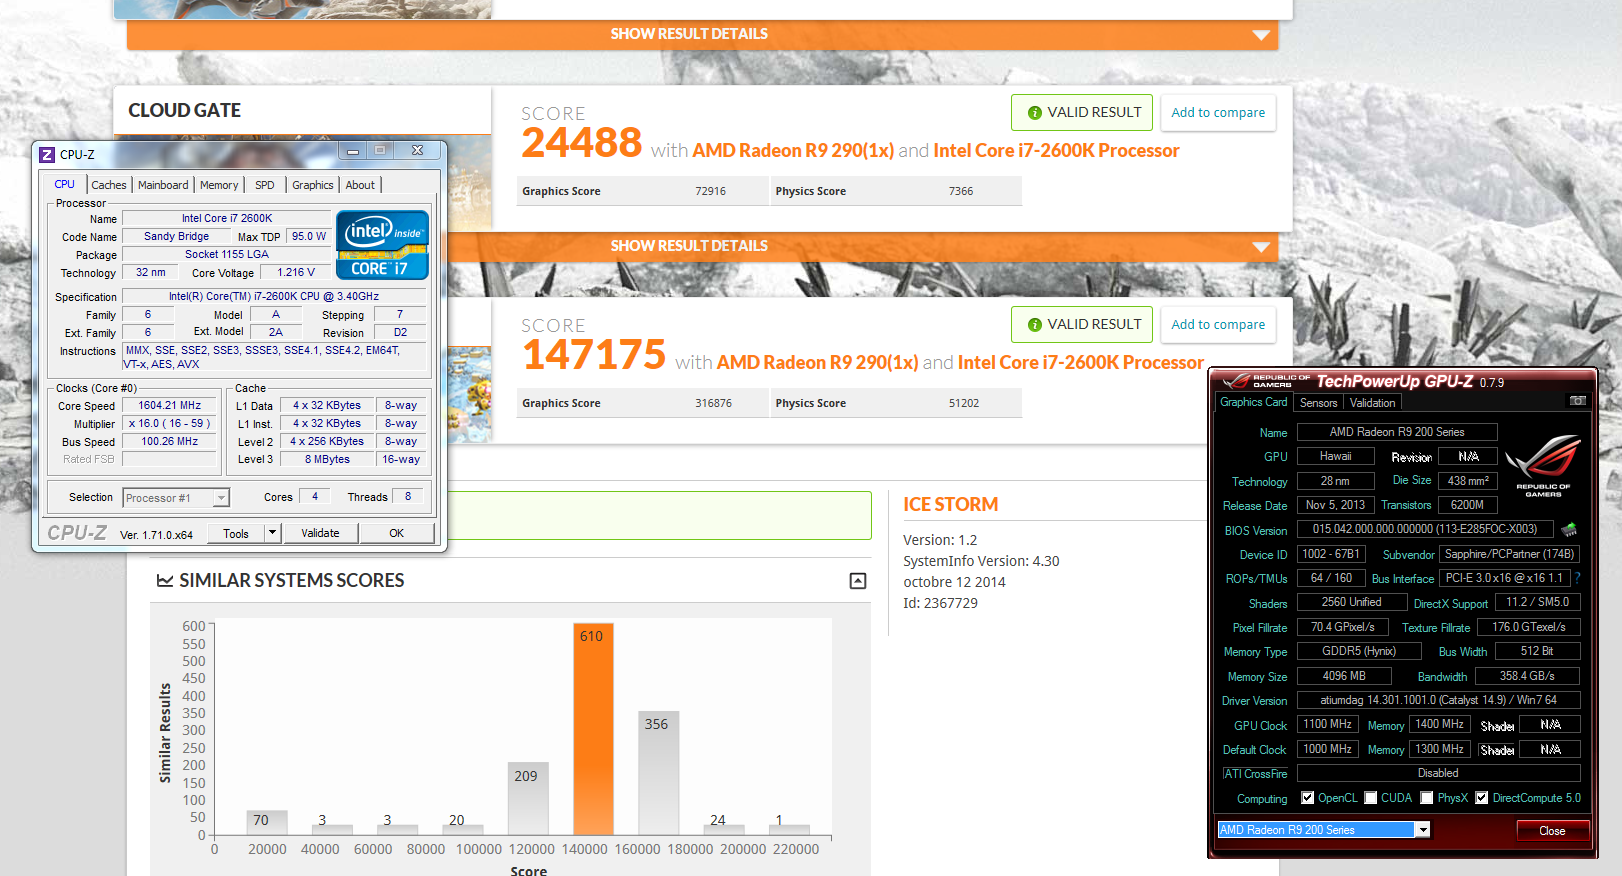Click the Bus Interface question mark in GPU-Z
This screenshot has width=1622, height=876.
(1578, 578)
